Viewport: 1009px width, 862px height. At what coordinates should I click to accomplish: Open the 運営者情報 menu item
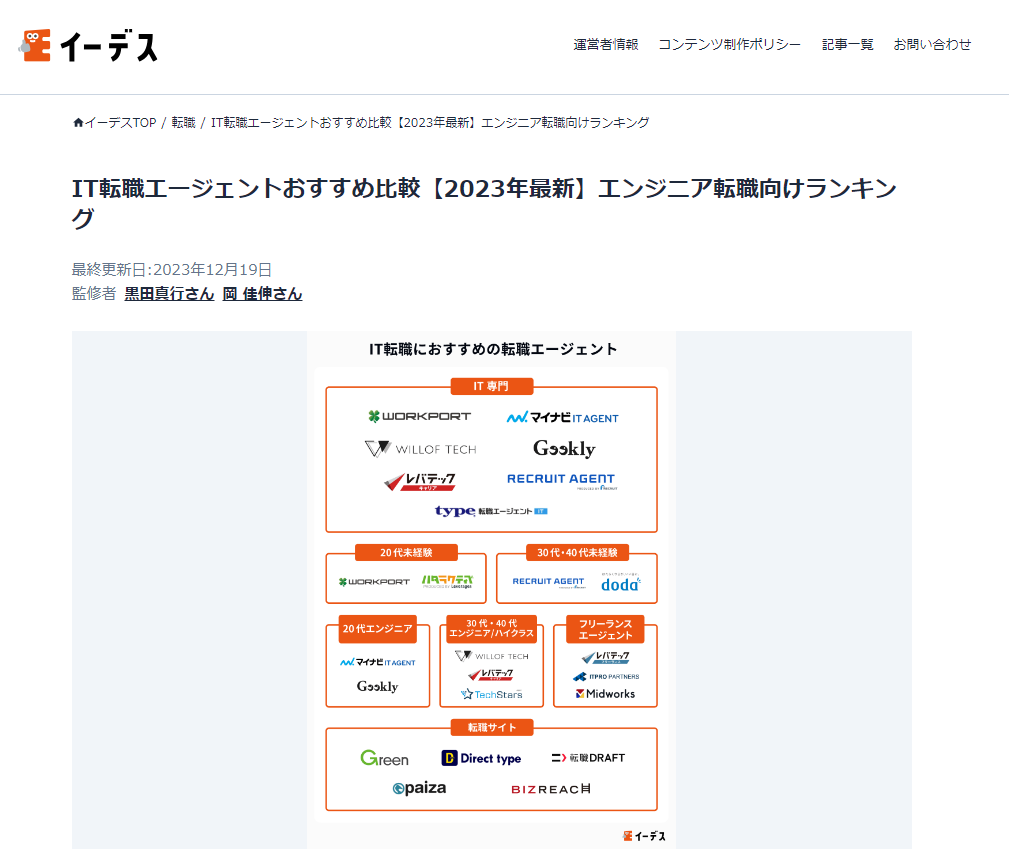point(606,44)
